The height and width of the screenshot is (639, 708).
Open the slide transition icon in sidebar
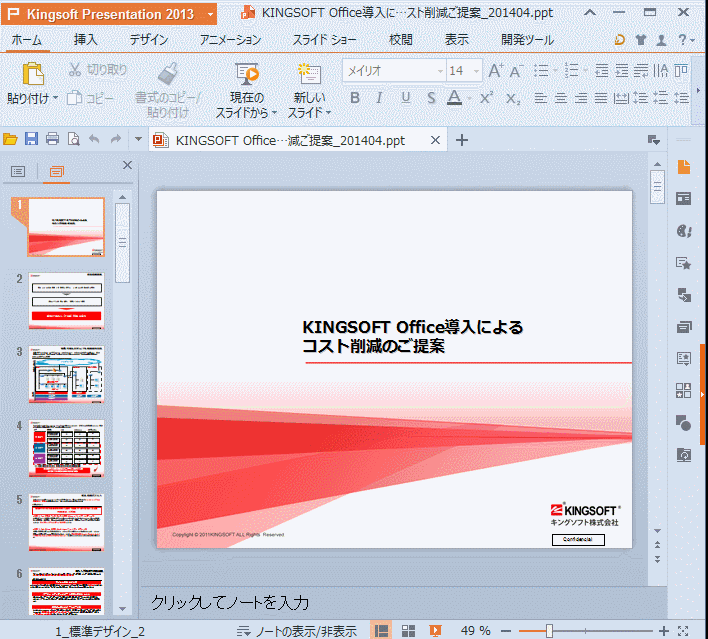point(684,295)
